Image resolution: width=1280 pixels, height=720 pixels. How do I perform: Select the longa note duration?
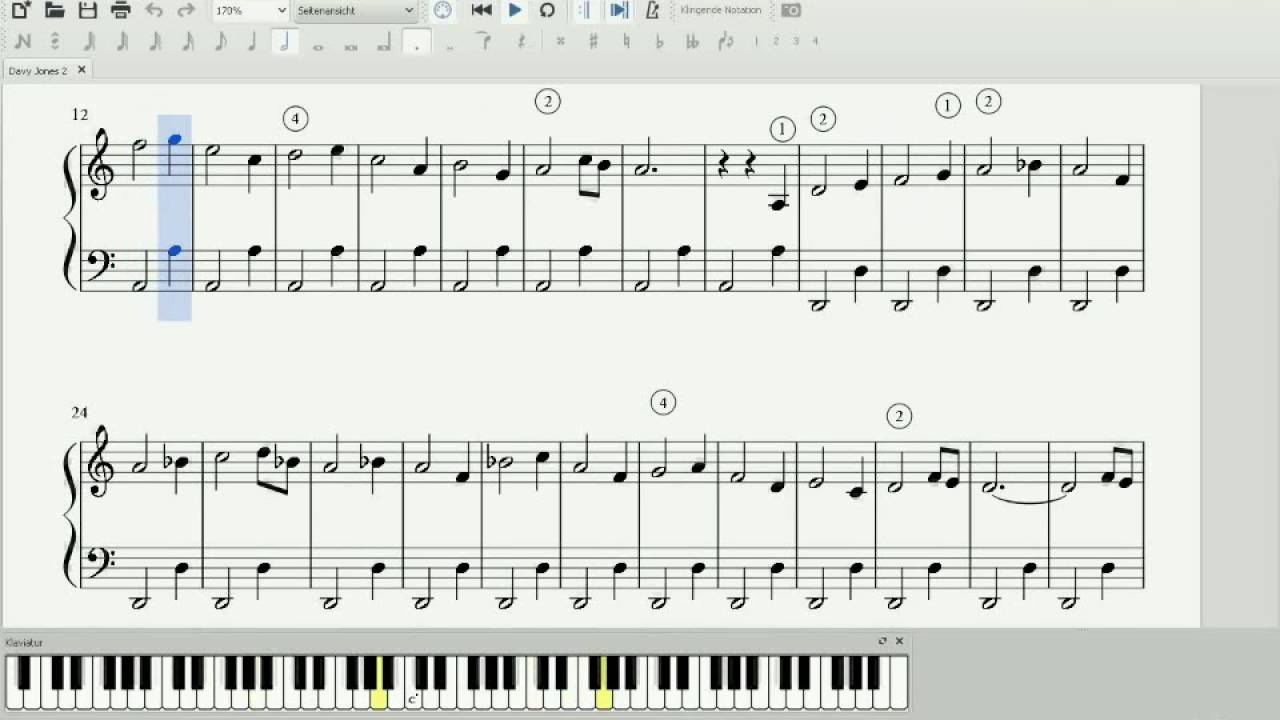[x=384, y=42]
